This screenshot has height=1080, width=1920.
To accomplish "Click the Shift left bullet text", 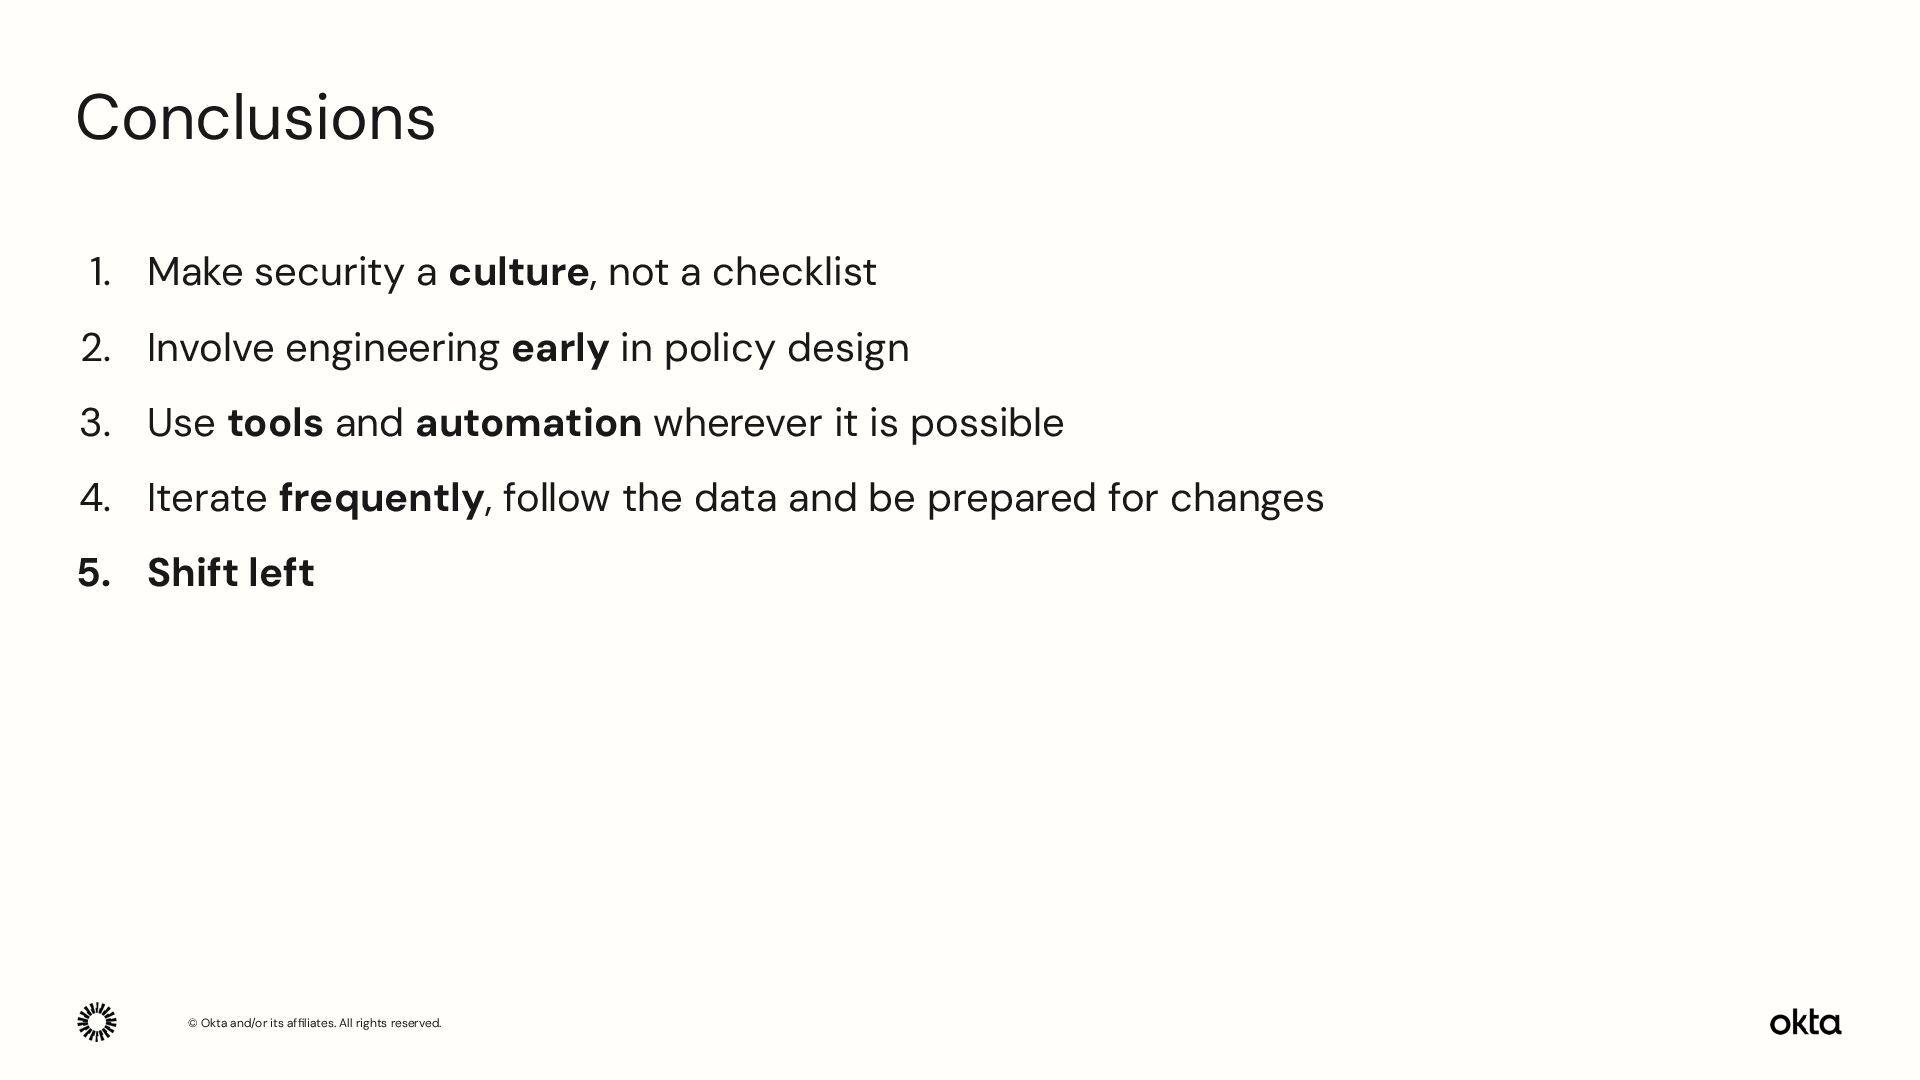I will (x=231, y=573).
